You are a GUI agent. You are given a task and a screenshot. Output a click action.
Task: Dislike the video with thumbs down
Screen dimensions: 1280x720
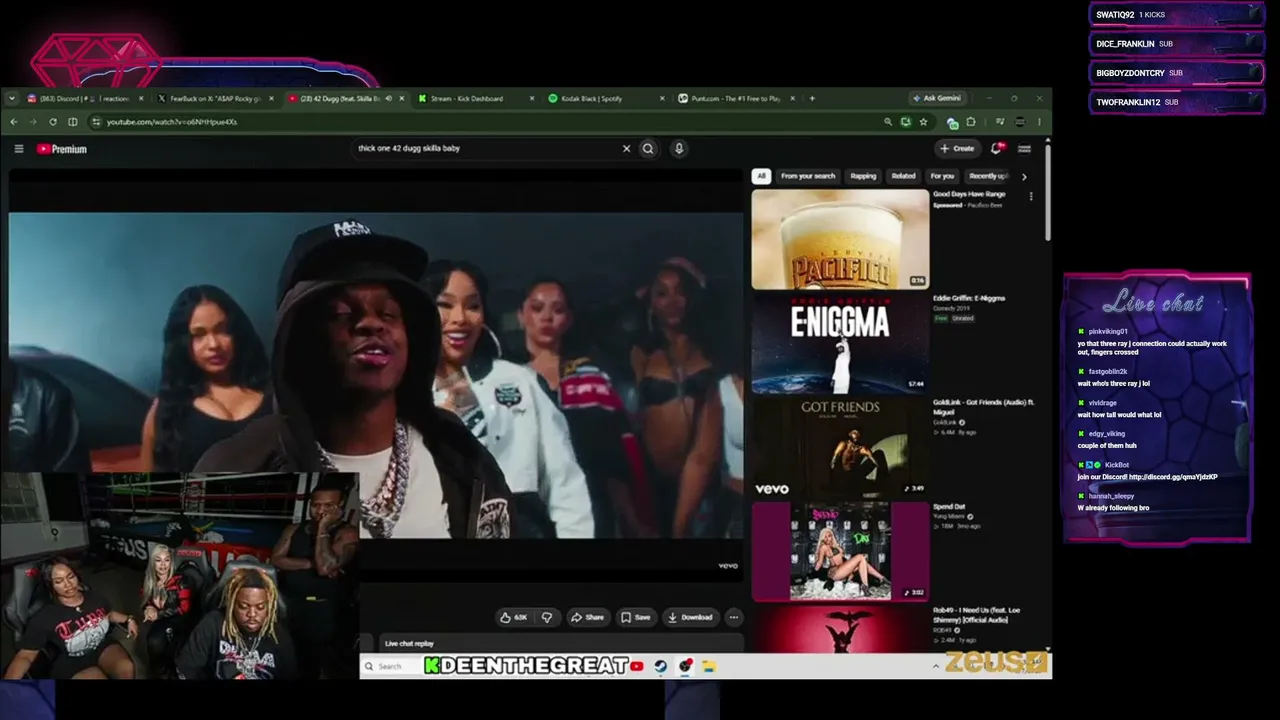point(546,617)
